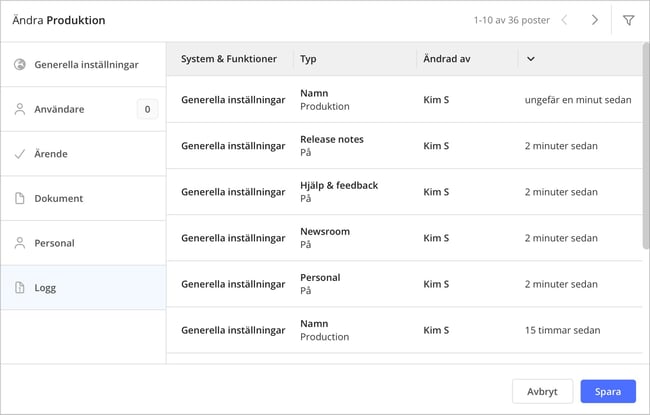Viewport: 650px width, 415px height.
Task: Go to previous page of log entries
Action: [x=564, y=20]
